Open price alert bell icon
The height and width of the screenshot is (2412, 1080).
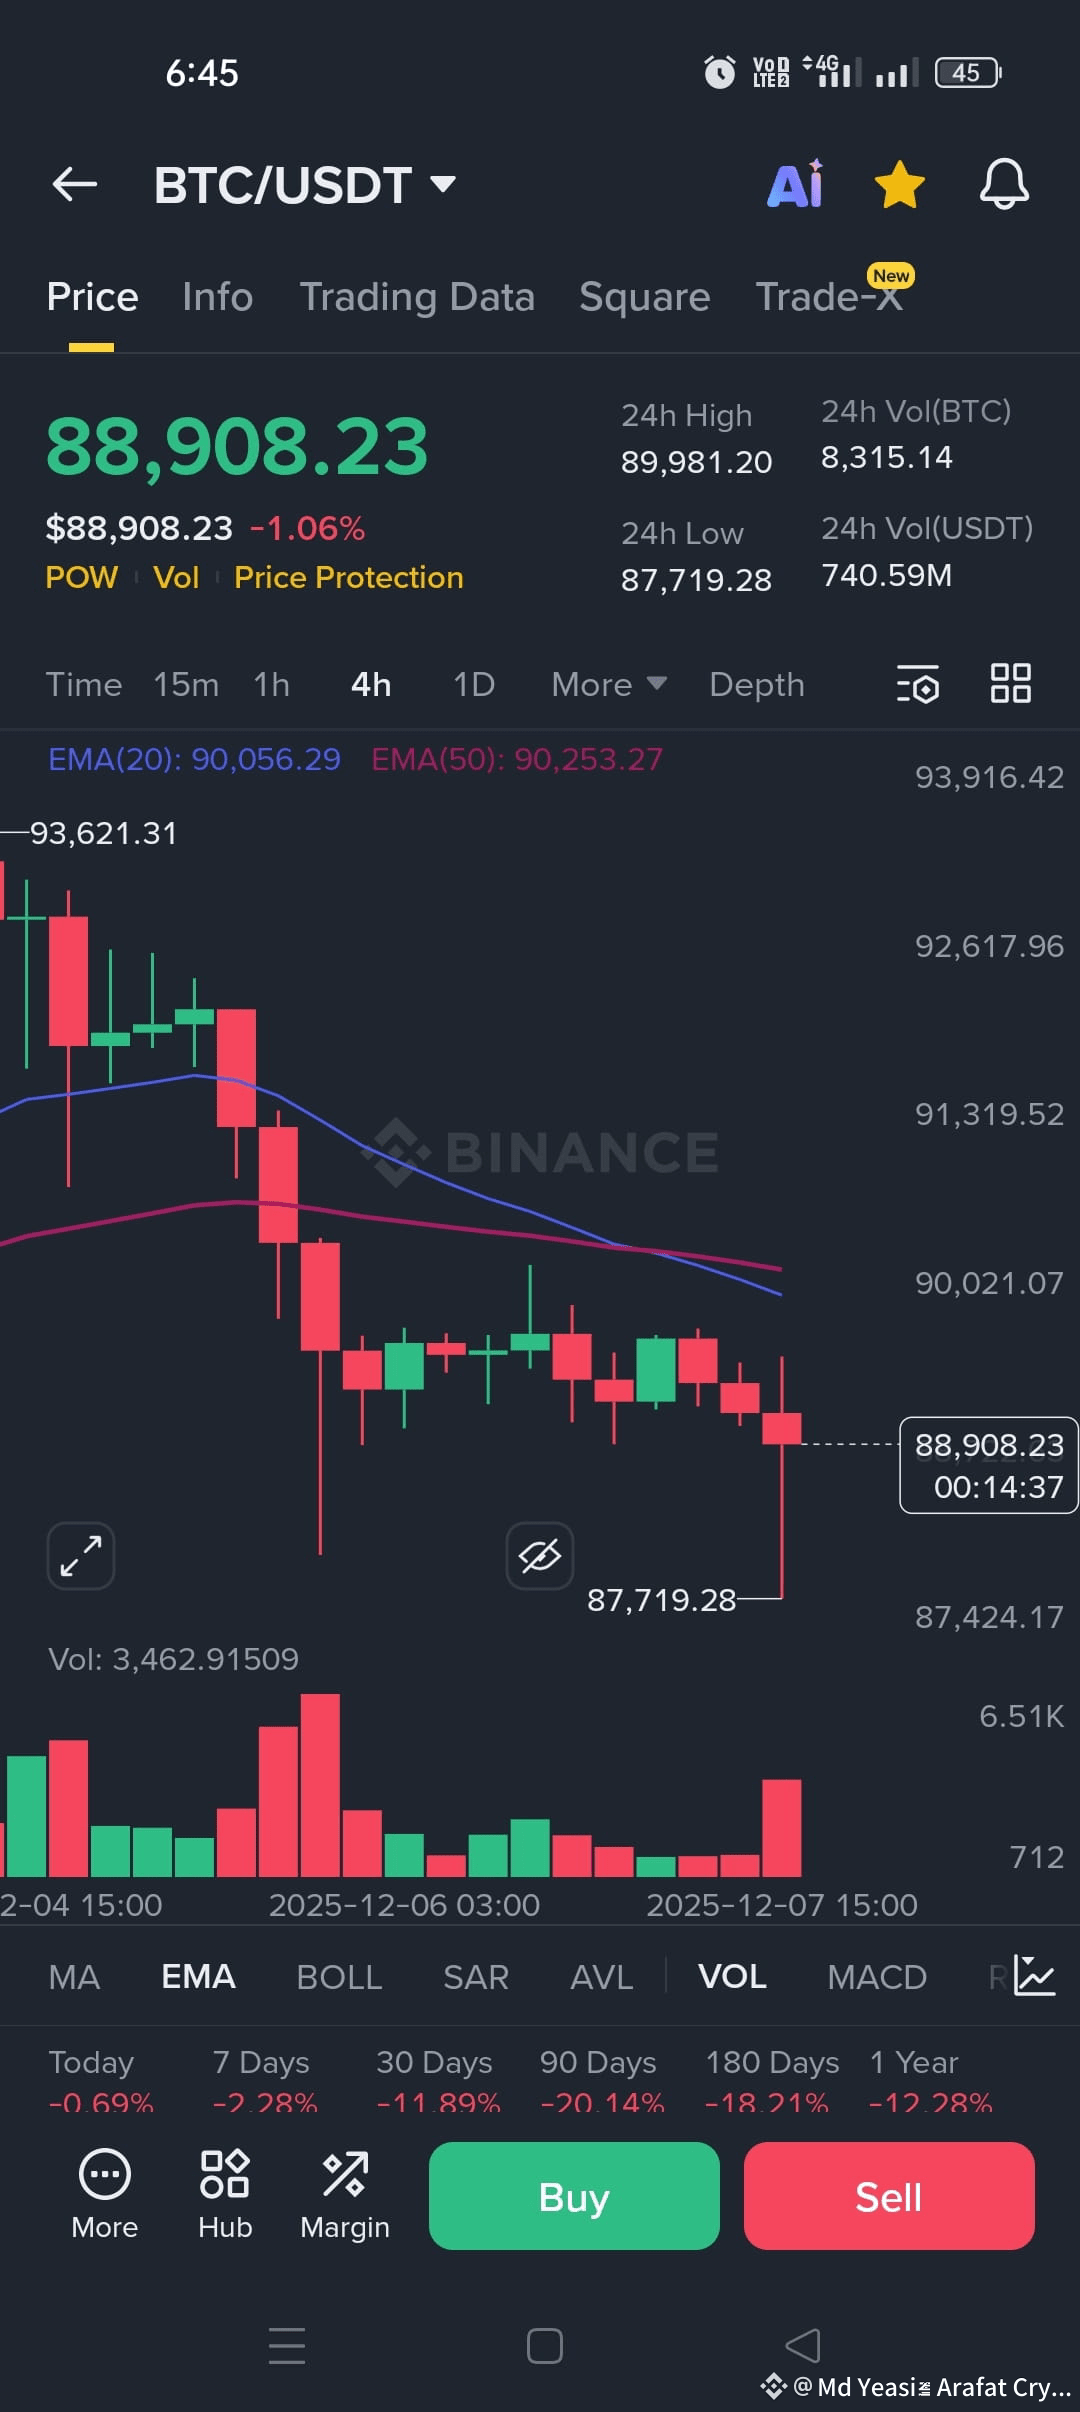point(1004,184)
